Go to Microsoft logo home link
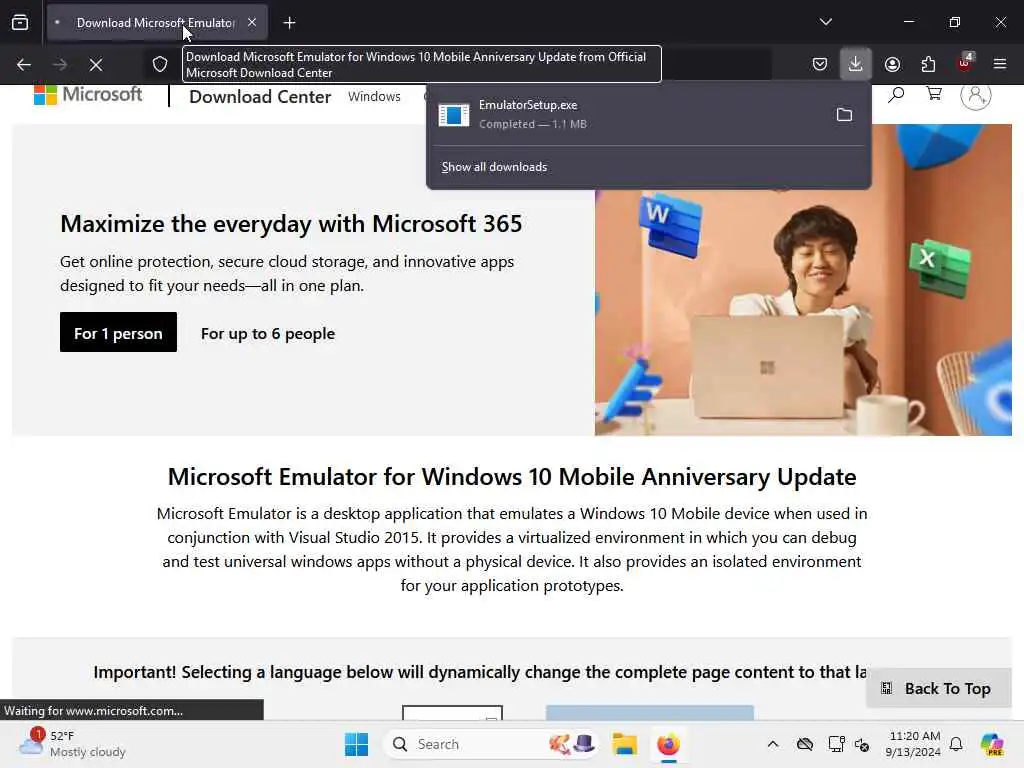Image resolution: width=1024 pixels, height=768 pixels. [x=88, y=95]
